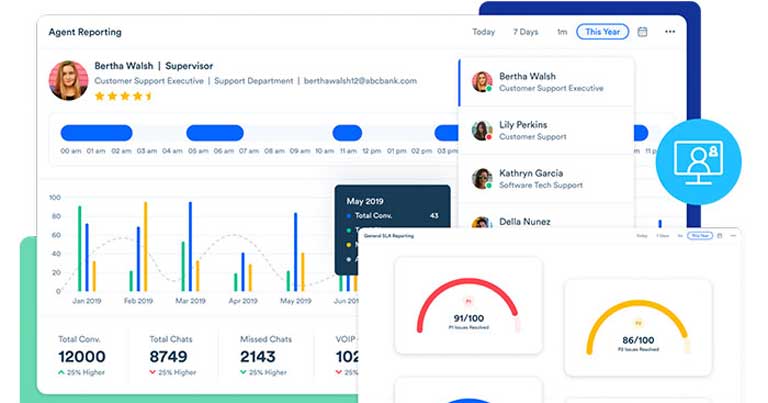Viewport: 768px width, 403px height.
Task: Select This Year in General SLA Reporting
Action: [x=700, y=236]
